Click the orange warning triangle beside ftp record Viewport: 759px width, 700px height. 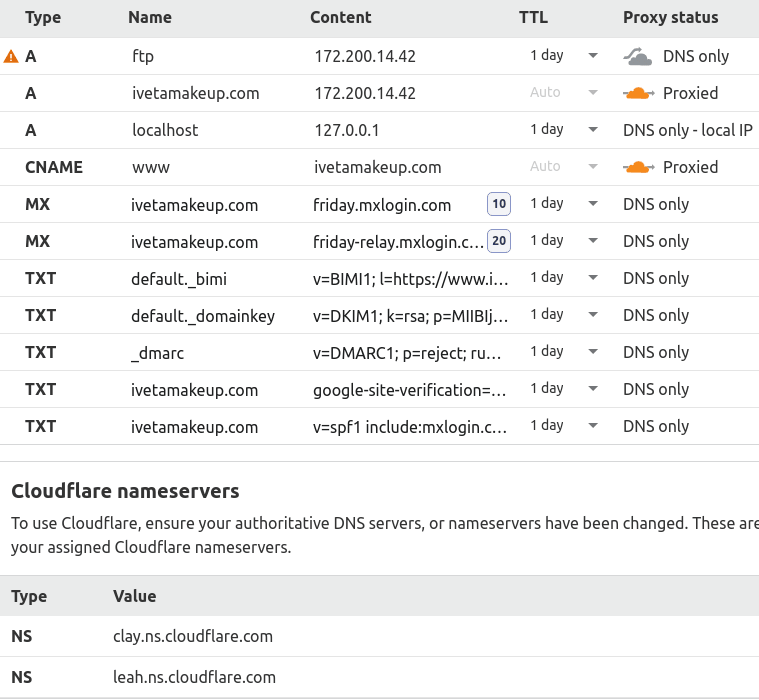[11, 57]
